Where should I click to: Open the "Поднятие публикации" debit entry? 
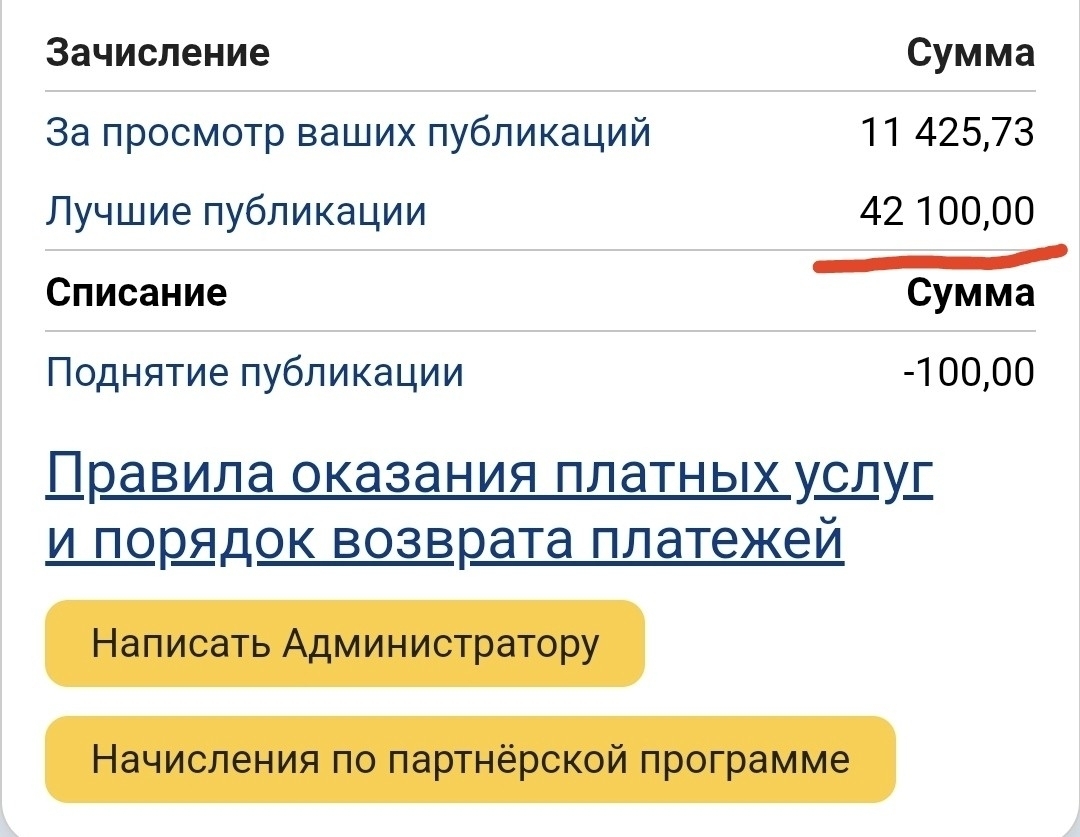pos(255,373)
